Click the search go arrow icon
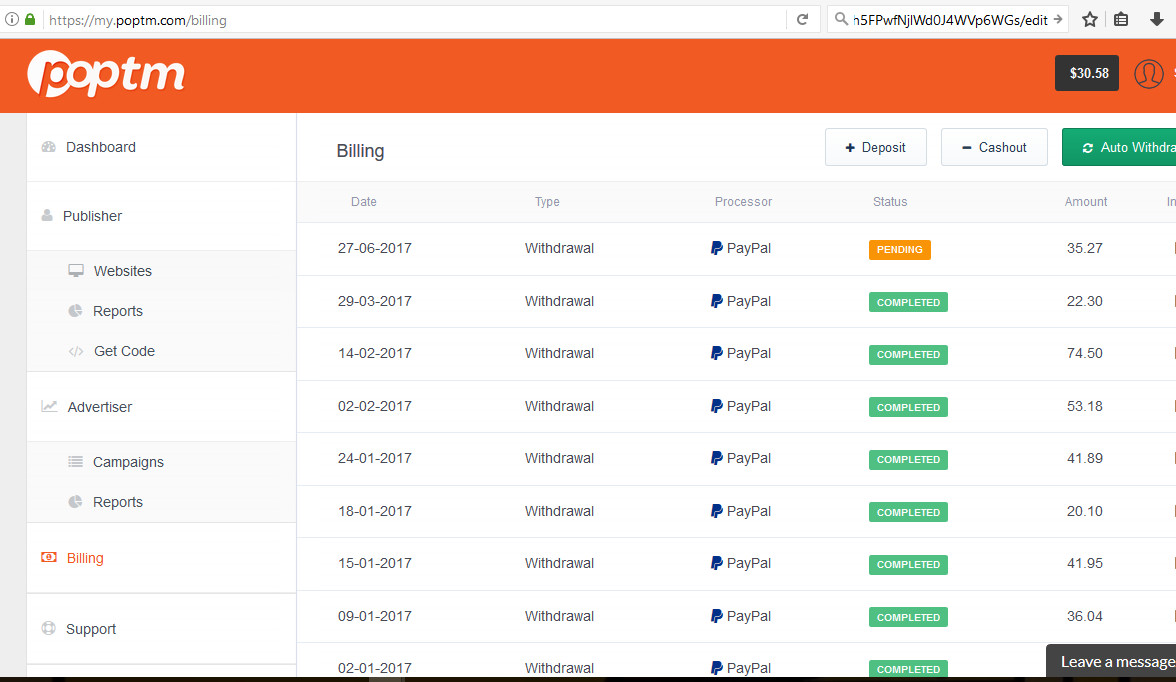Screen dimensions: 1176x682 pyautogui.click(x=1058, y=20)
